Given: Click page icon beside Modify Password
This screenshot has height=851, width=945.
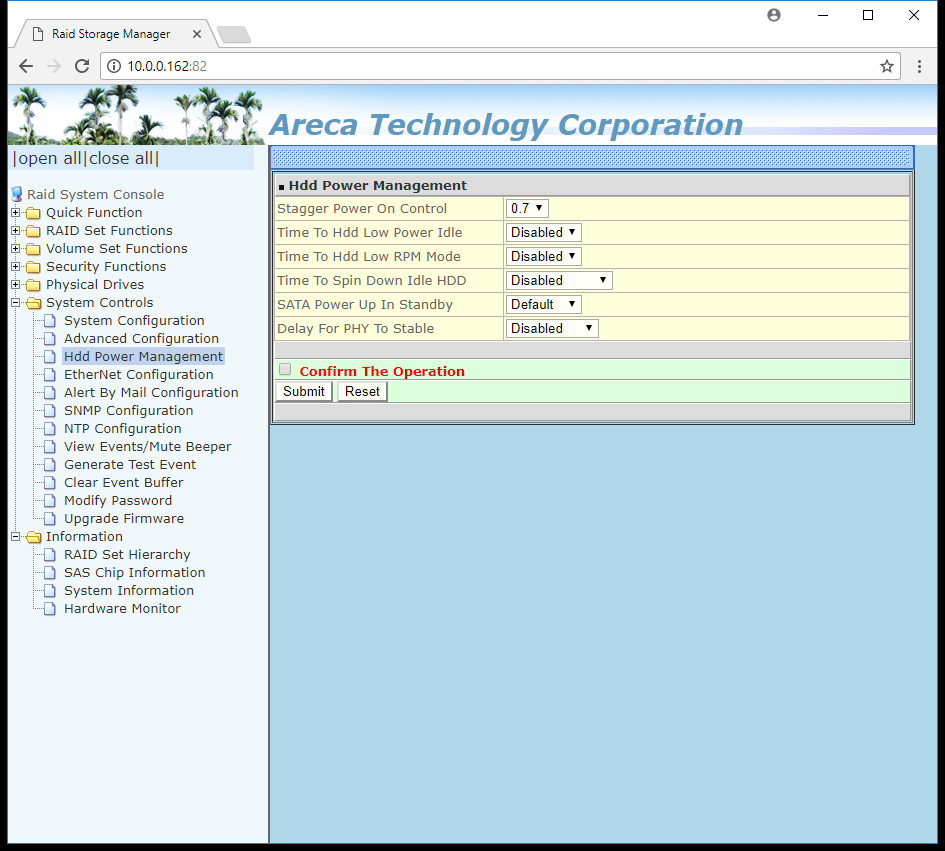Looking at the screenshot, I should tap(50, 501).
